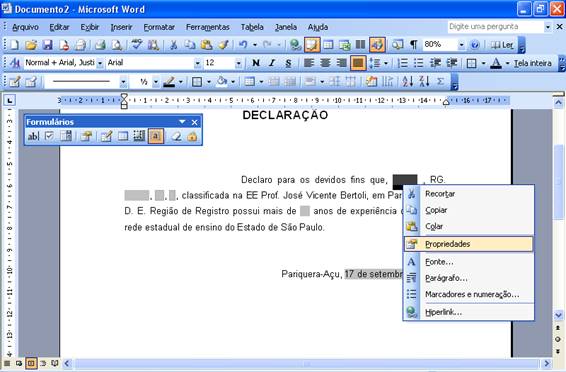Screen dimensions: 566x372
Task: Expand Formulários toolbar options arrow
Action: [182, 122]
